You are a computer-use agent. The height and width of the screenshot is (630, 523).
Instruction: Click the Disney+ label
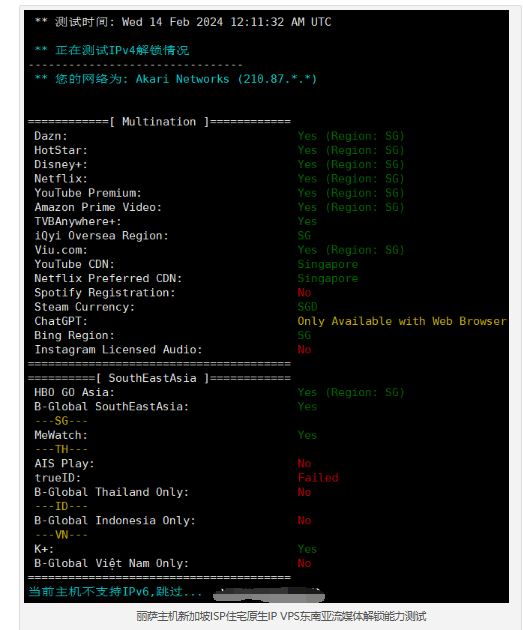[61, 165]
